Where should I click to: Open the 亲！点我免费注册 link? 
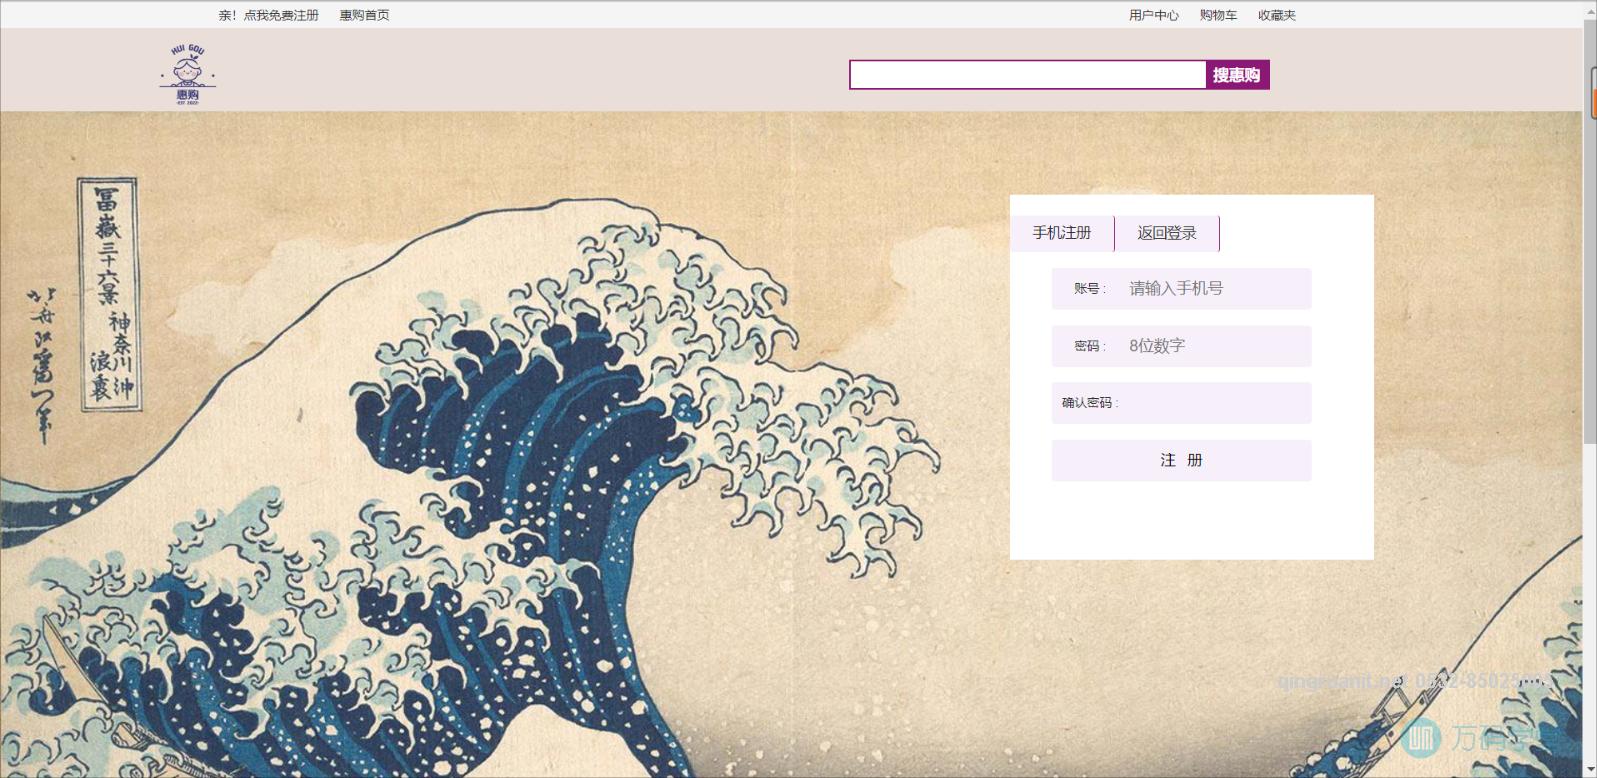269,15
